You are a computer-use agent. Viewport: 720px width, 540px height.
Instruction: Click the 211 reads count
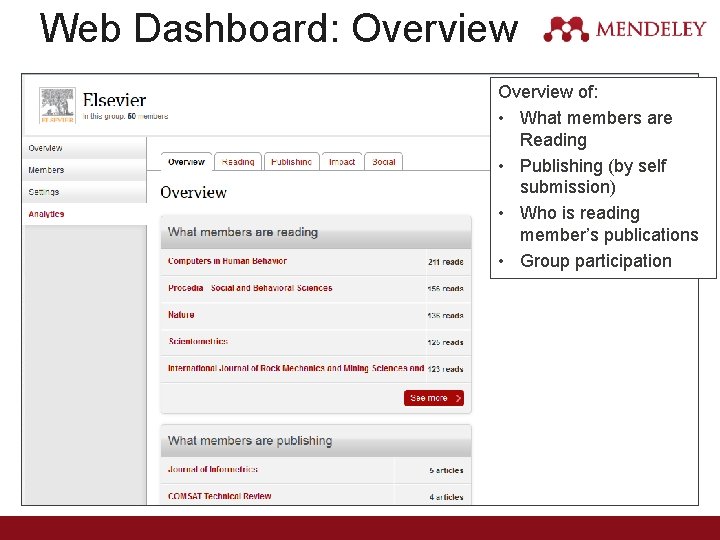(x=446, y=262)
